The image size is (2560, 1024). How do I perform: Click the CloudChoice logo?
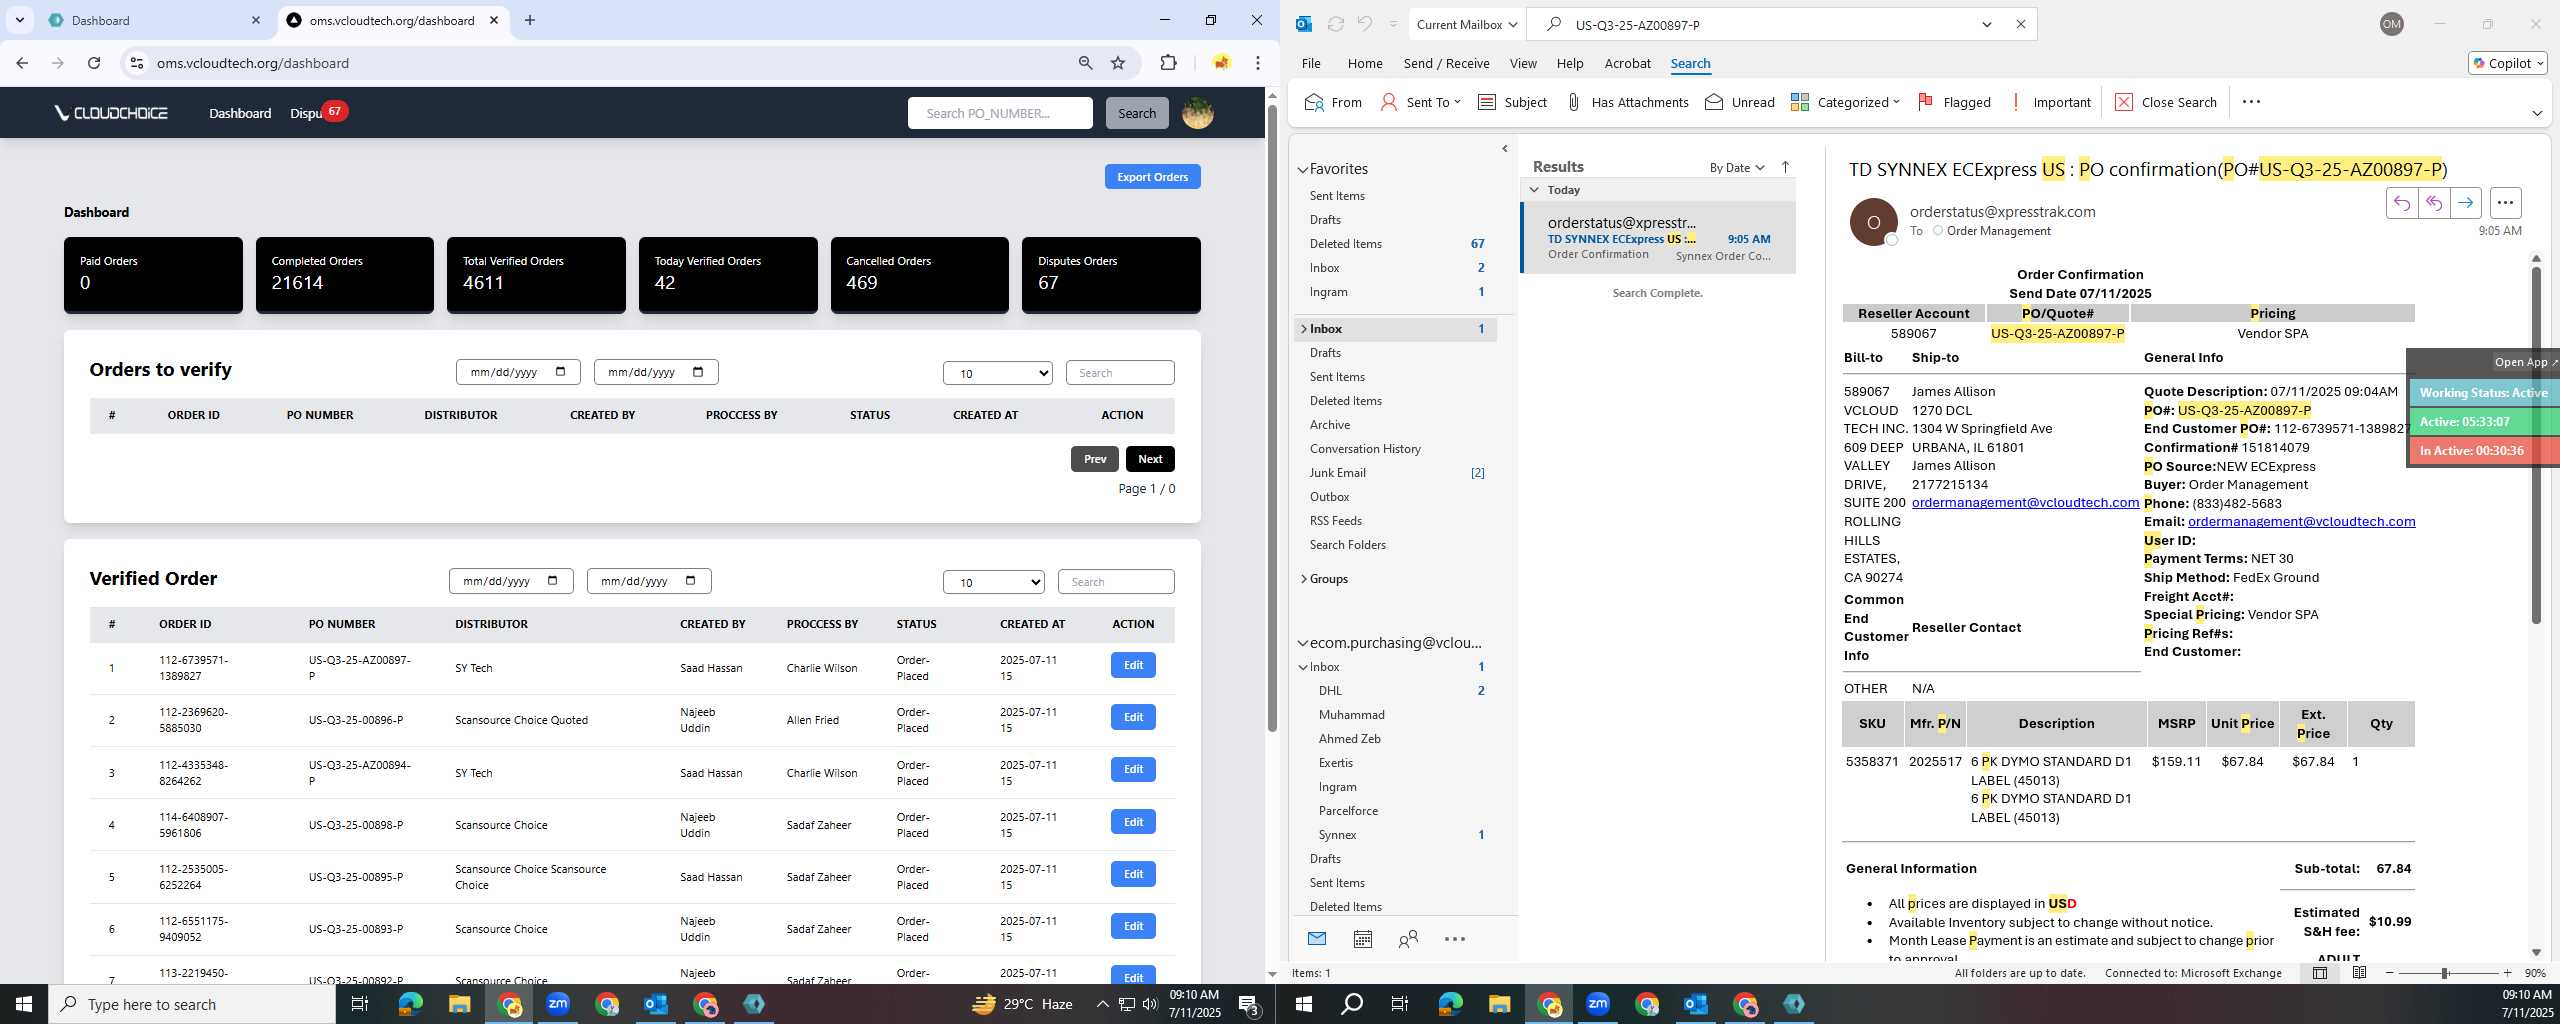tap(111, 113)
